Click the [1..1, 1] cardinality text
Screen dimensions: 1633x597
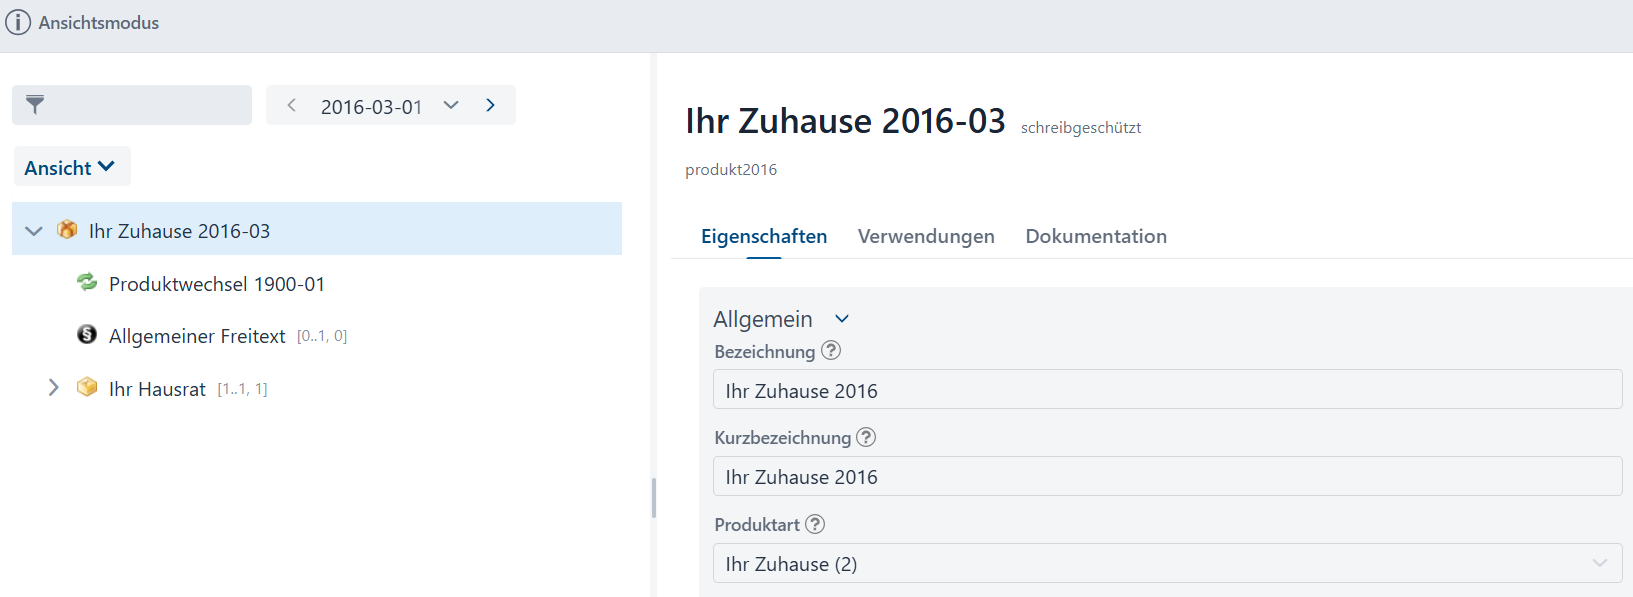click(243, 389)
